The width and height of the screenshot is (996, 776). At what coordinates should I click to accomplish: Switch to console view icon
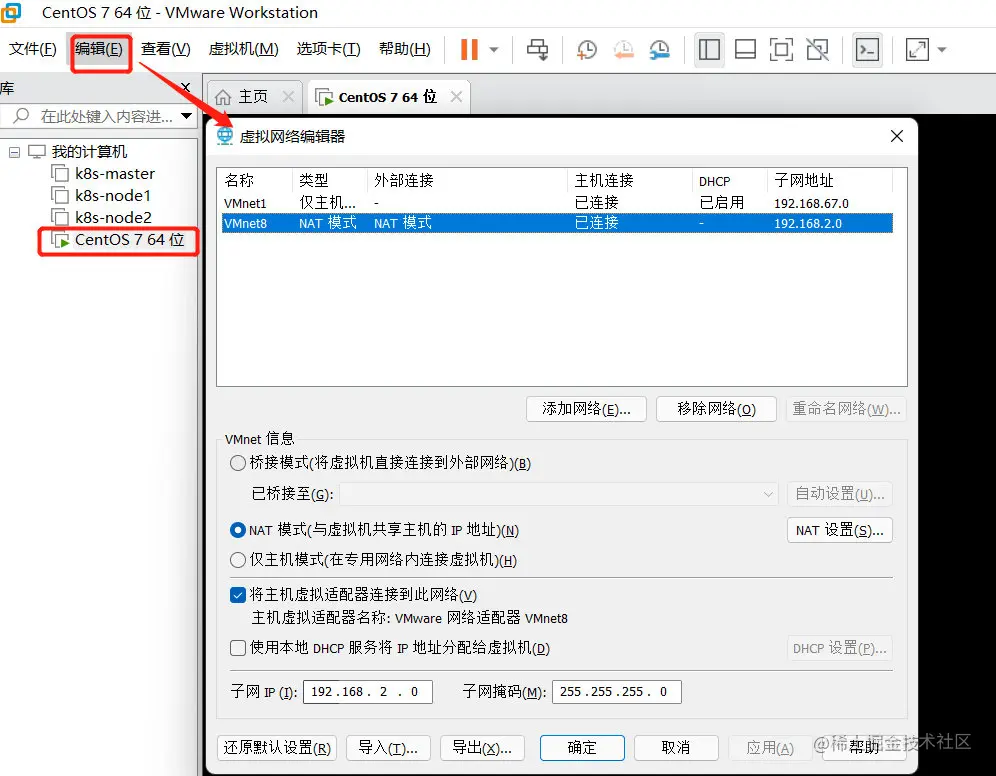pyautogui.click(x=867, y=49)
